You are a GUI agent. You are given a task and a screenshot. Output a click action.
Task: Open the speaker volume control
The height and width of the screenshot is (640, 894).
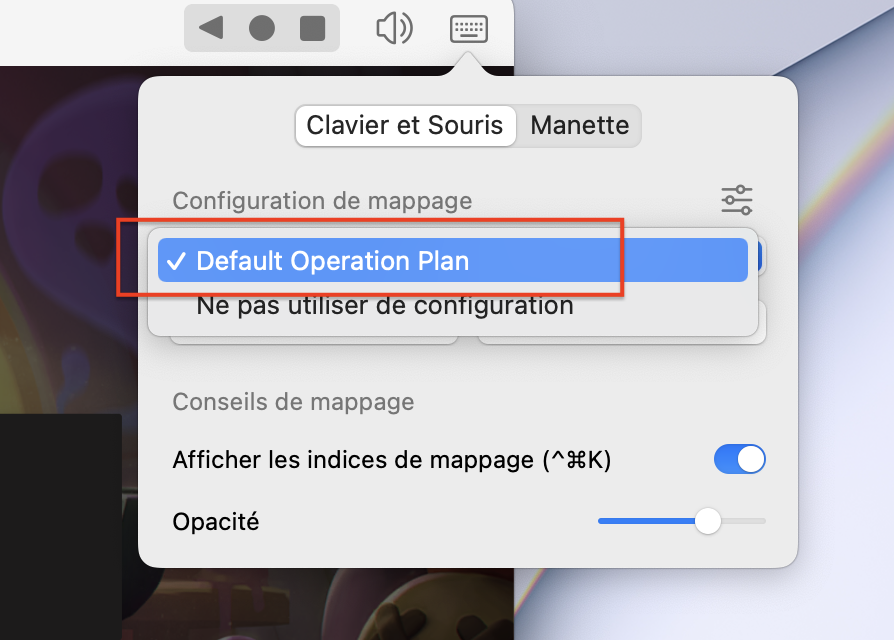pyautogui.click(x=394, y=28)
